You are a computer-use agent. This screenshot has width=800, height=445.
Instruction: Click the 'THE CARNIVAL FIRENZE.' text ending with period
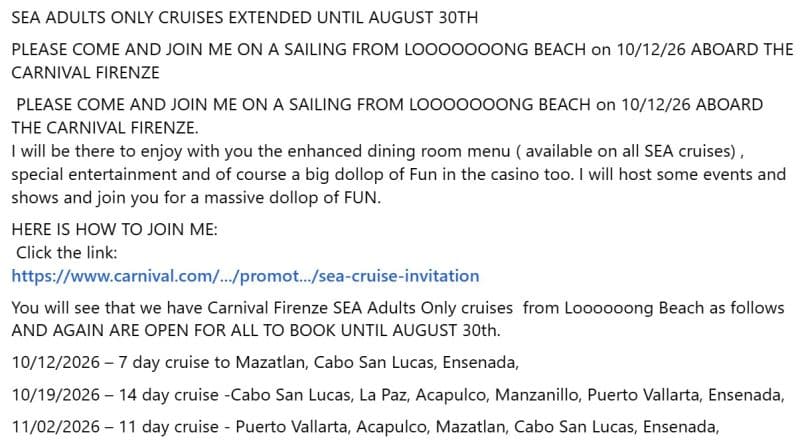[105, 128]
